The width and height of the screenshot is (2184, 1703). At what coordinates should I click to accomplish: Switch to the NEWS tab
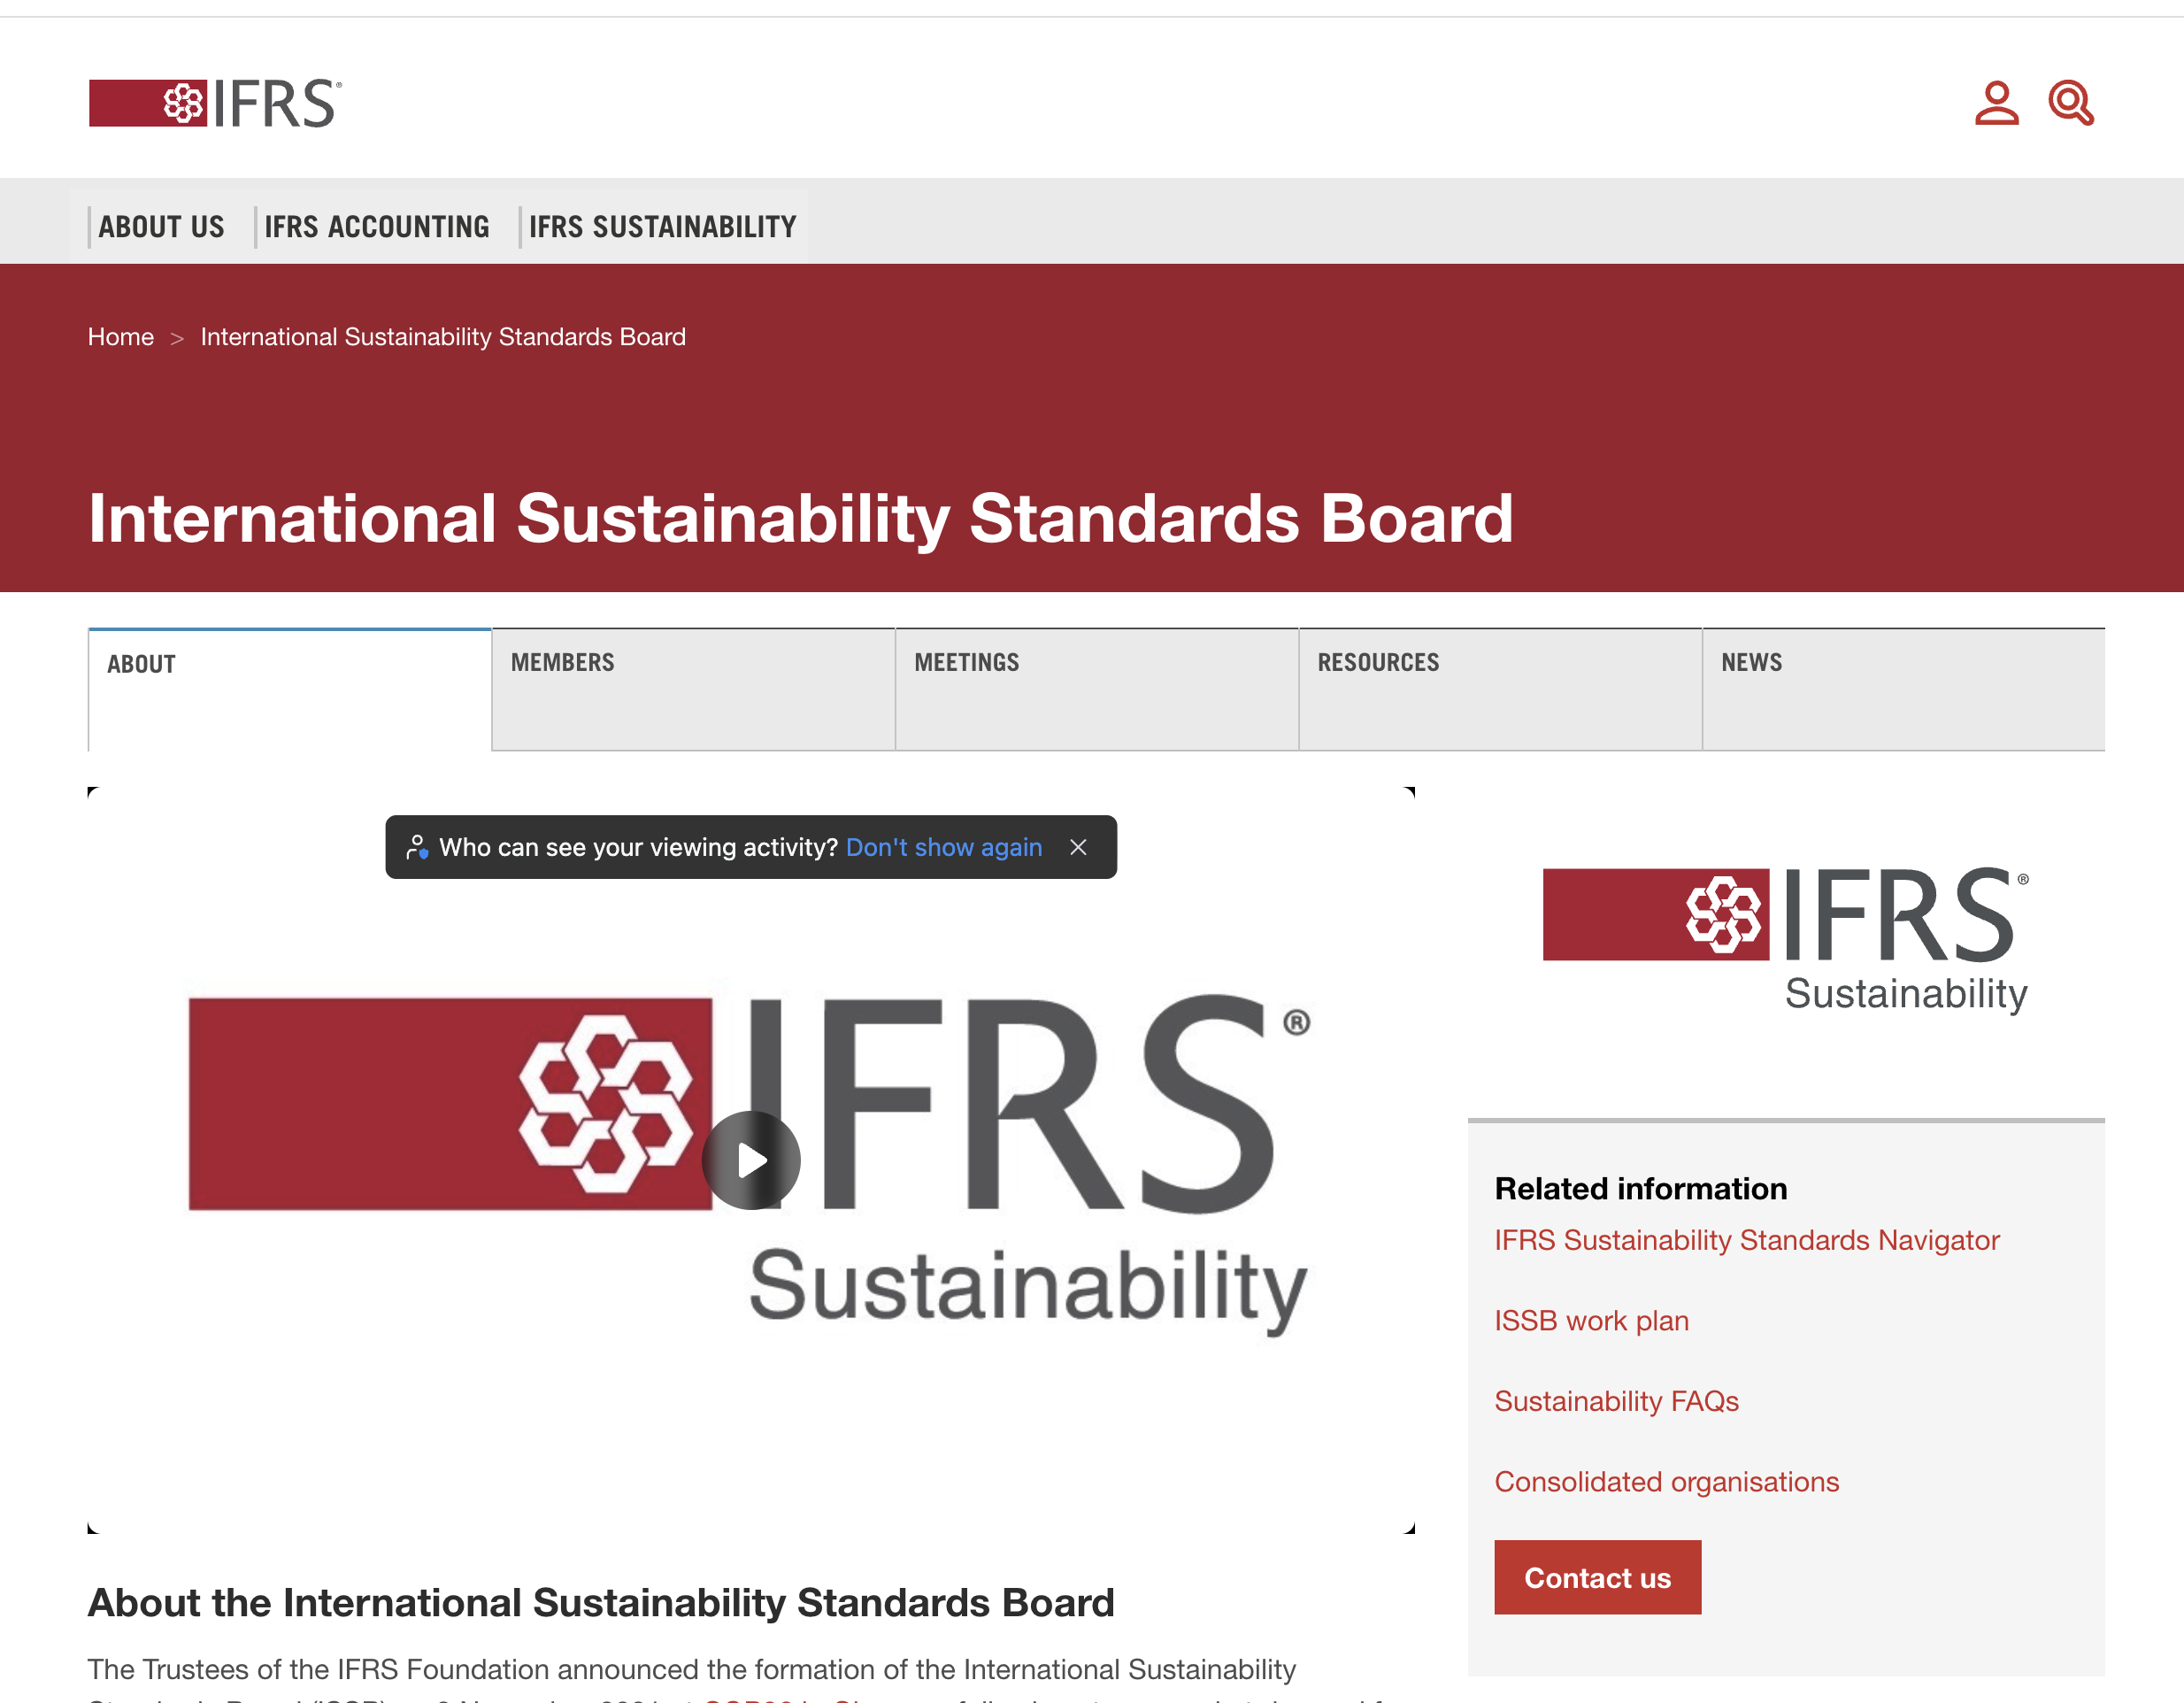1904,690
